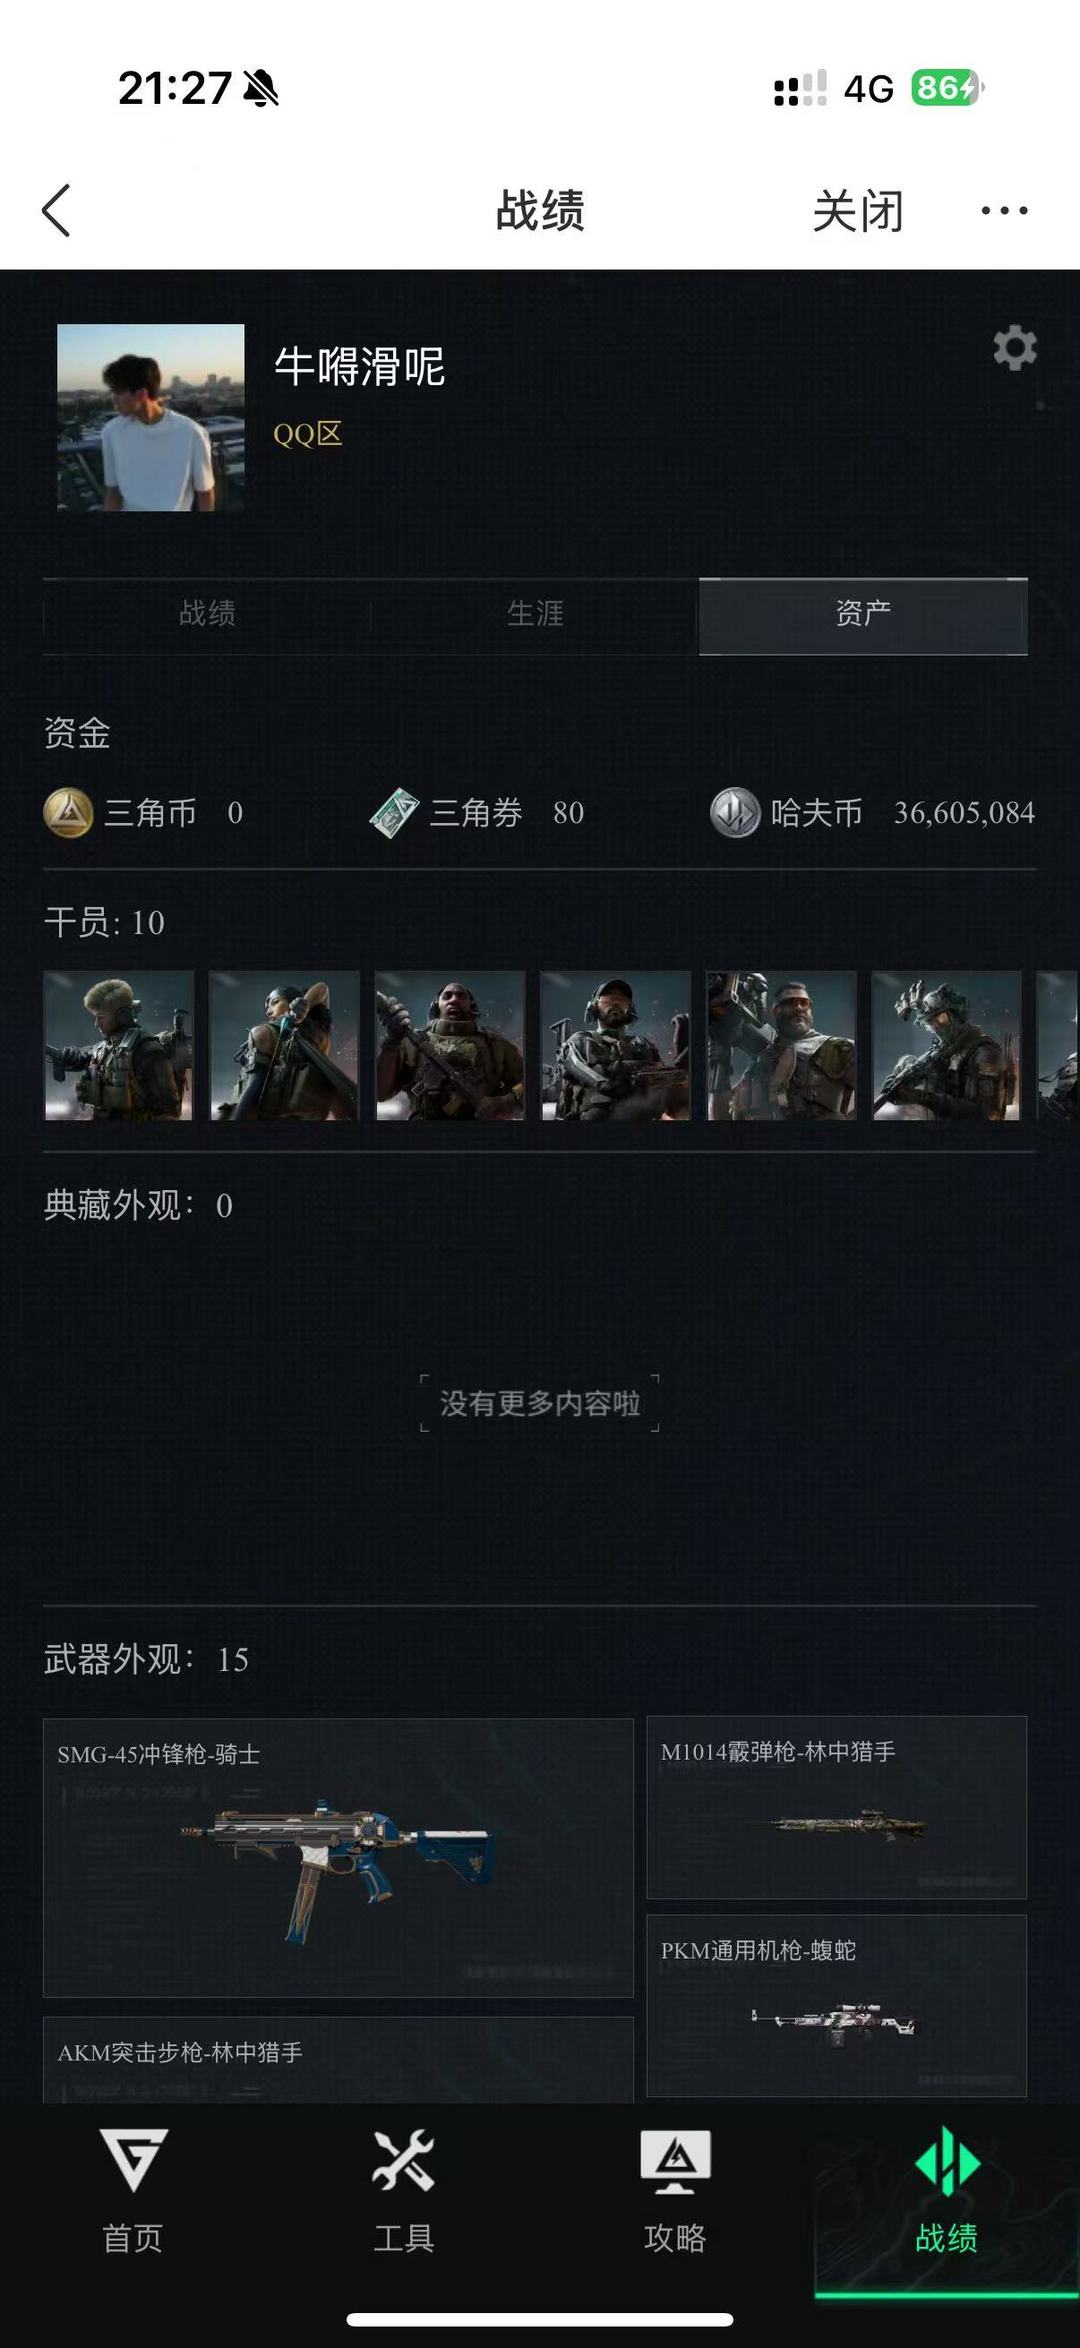This screenshot has height=2348, width=1080.
Task: Open the player profile avatar
Action: (151, 417)
